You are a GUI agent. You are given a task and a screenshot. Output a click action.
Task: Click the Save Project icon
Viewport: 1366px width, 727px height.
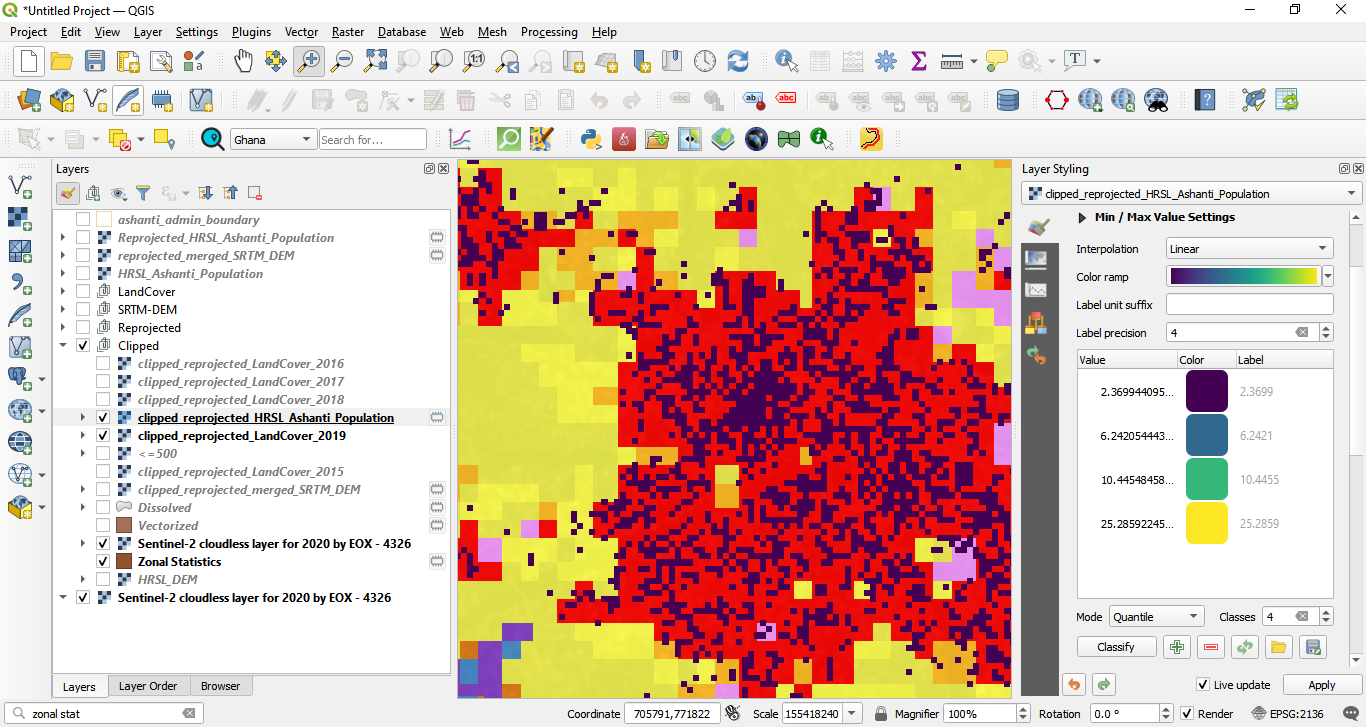[95, 61]
